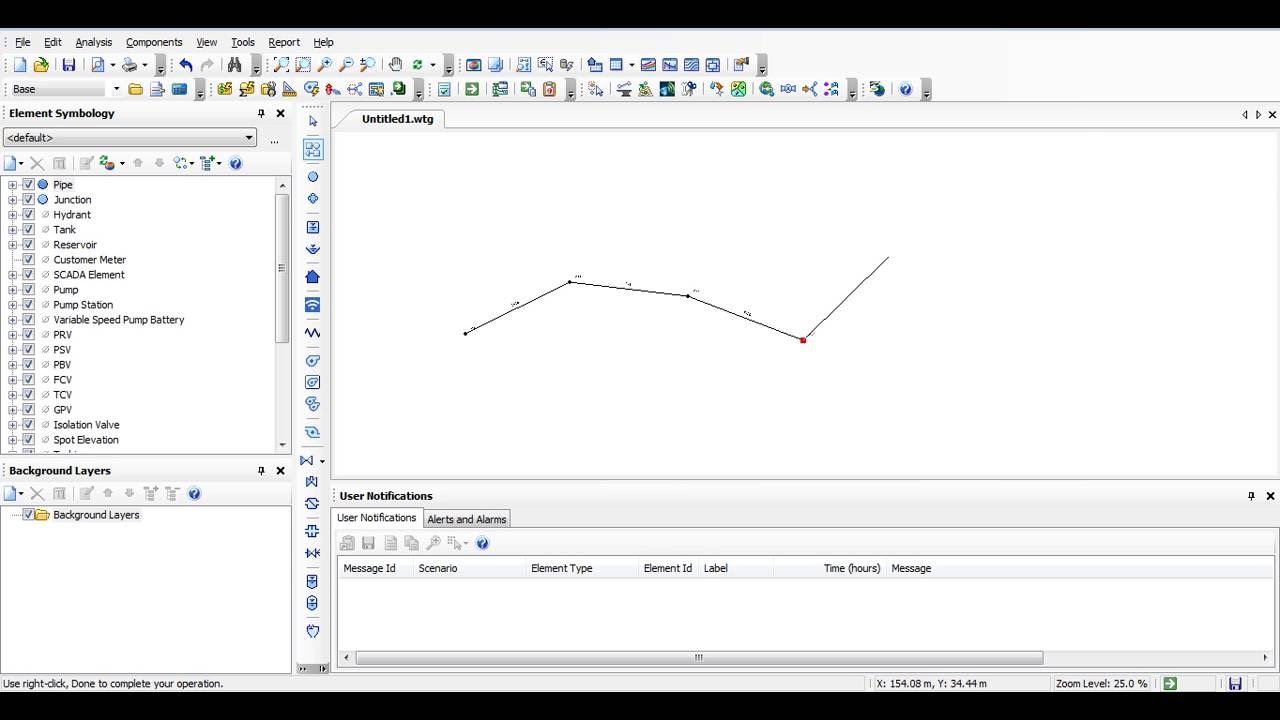Select the SCADA Element tool
The image size is (1280, 720).
[x=313, y=305]
